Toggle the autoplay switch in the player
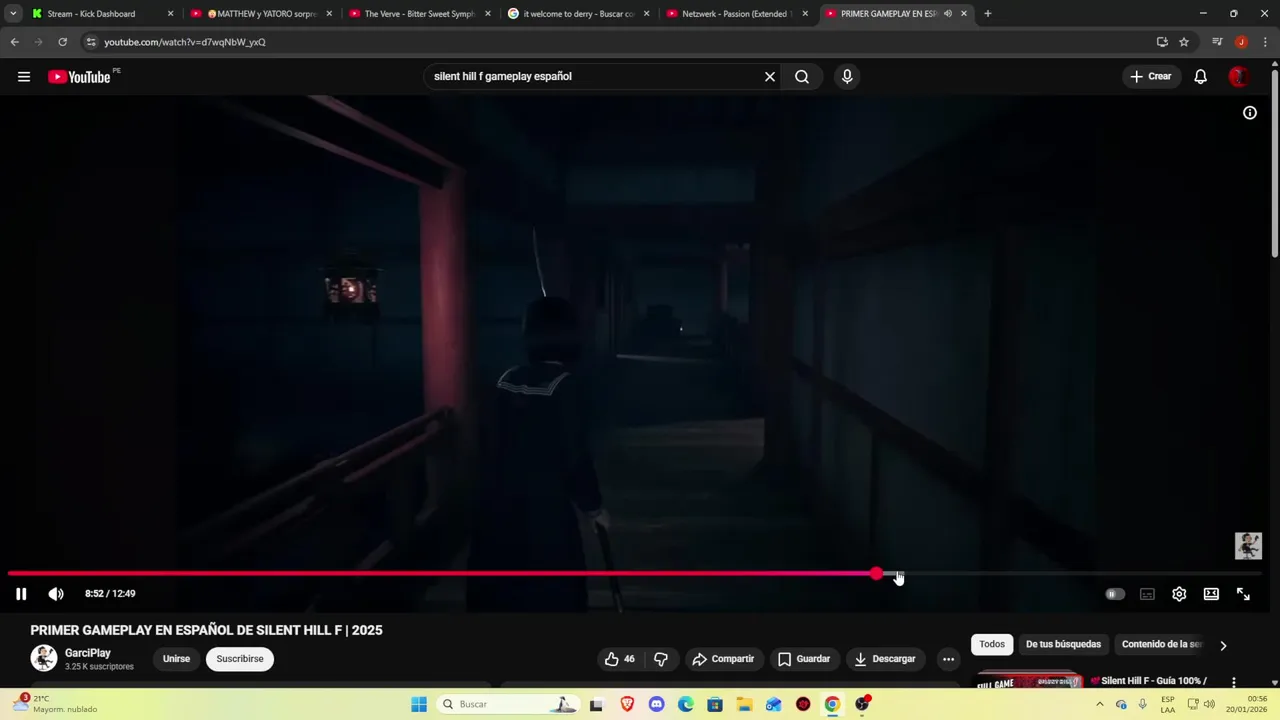The height and width of the screenshot is (720, 1280). point(1114,594)
